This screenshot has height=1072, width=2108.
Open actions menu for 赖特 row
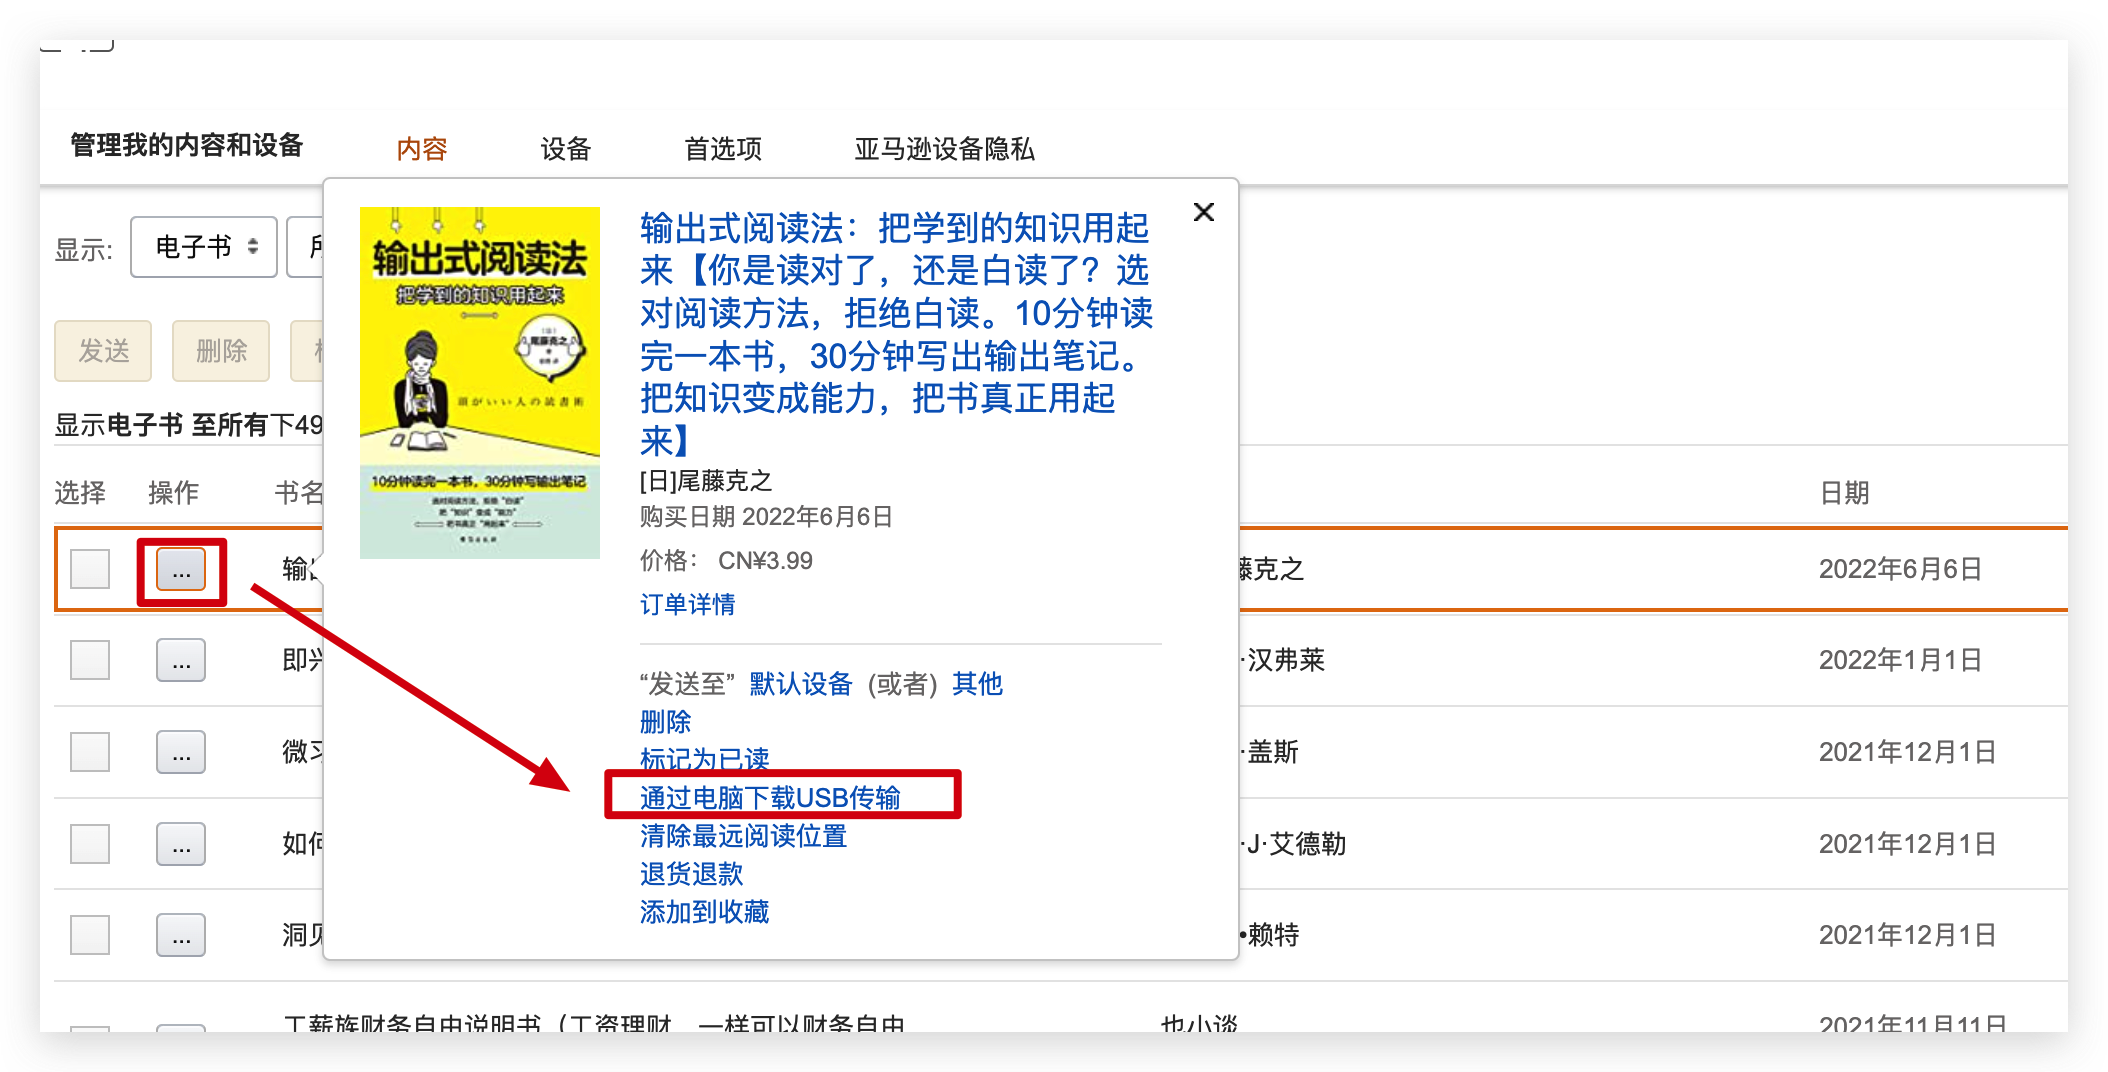(x=181, y=935)
